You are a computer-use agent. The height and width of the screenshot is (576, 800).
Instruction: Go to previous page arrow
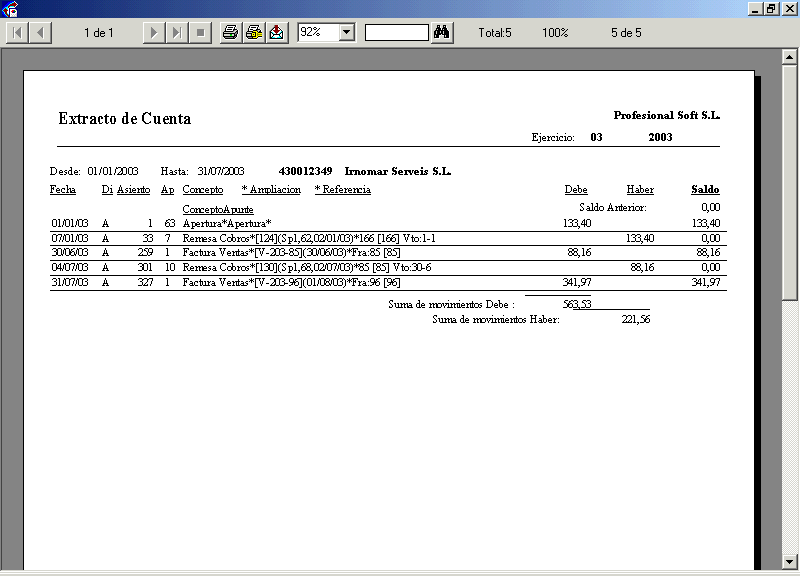(40, 33)
